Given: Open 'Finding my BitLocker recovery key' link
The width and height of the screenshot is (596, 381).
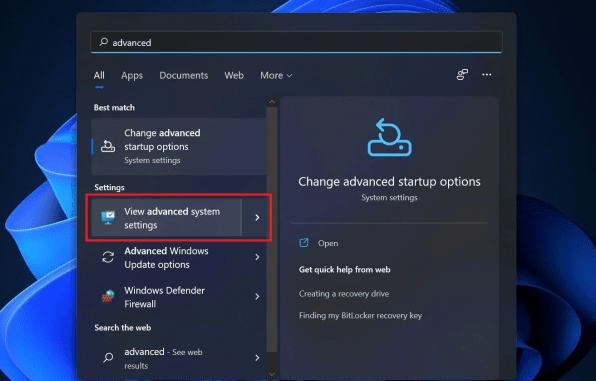Looking at the screenshot, I should pyautogui.click(x=360, y=315).
